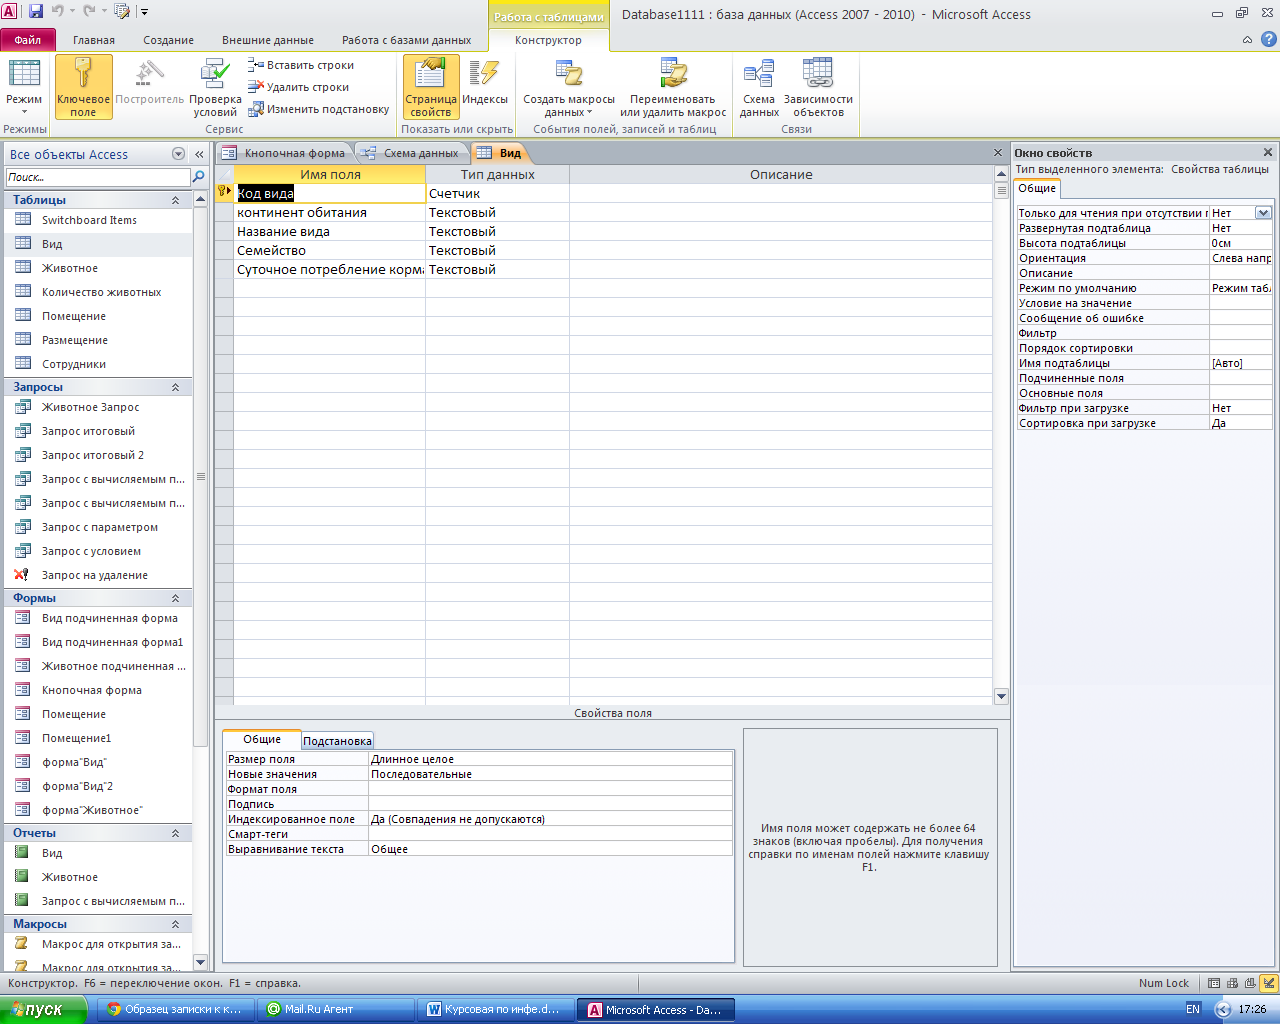
Task: Switch to the Схема данных document tab
Action: point(411,153)
